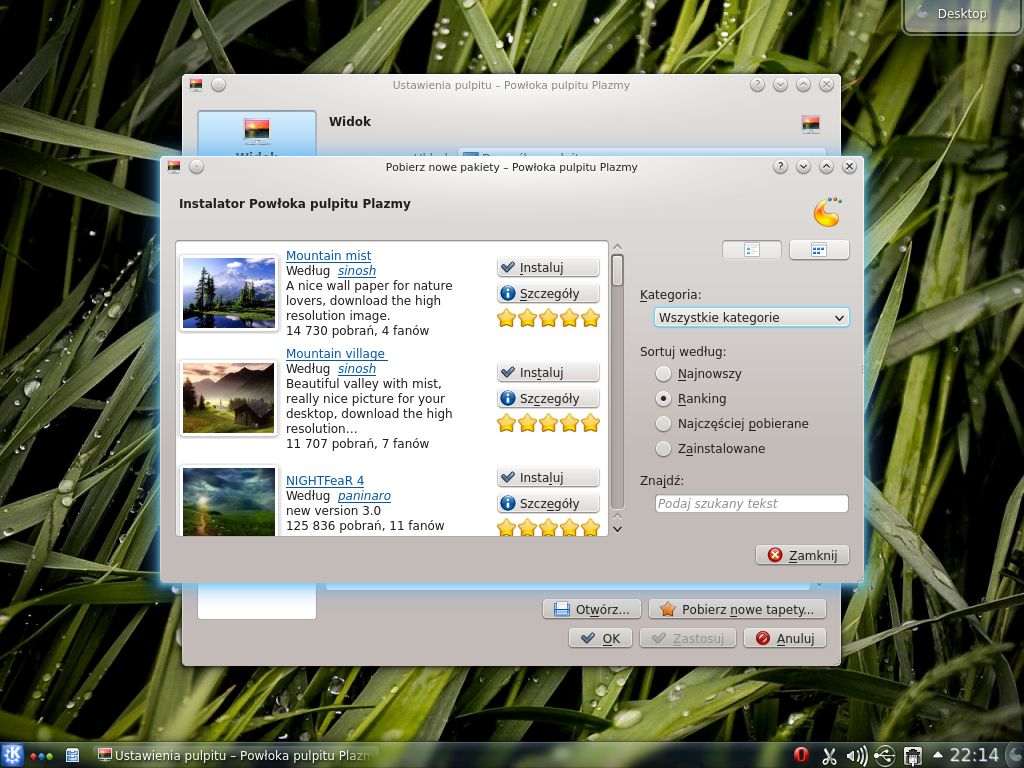Toggle the on-all-desktops pin of Pobierz nowe pakiety
The width and height of the screenshot is (1024, 768).
click(x=197, y=167)
